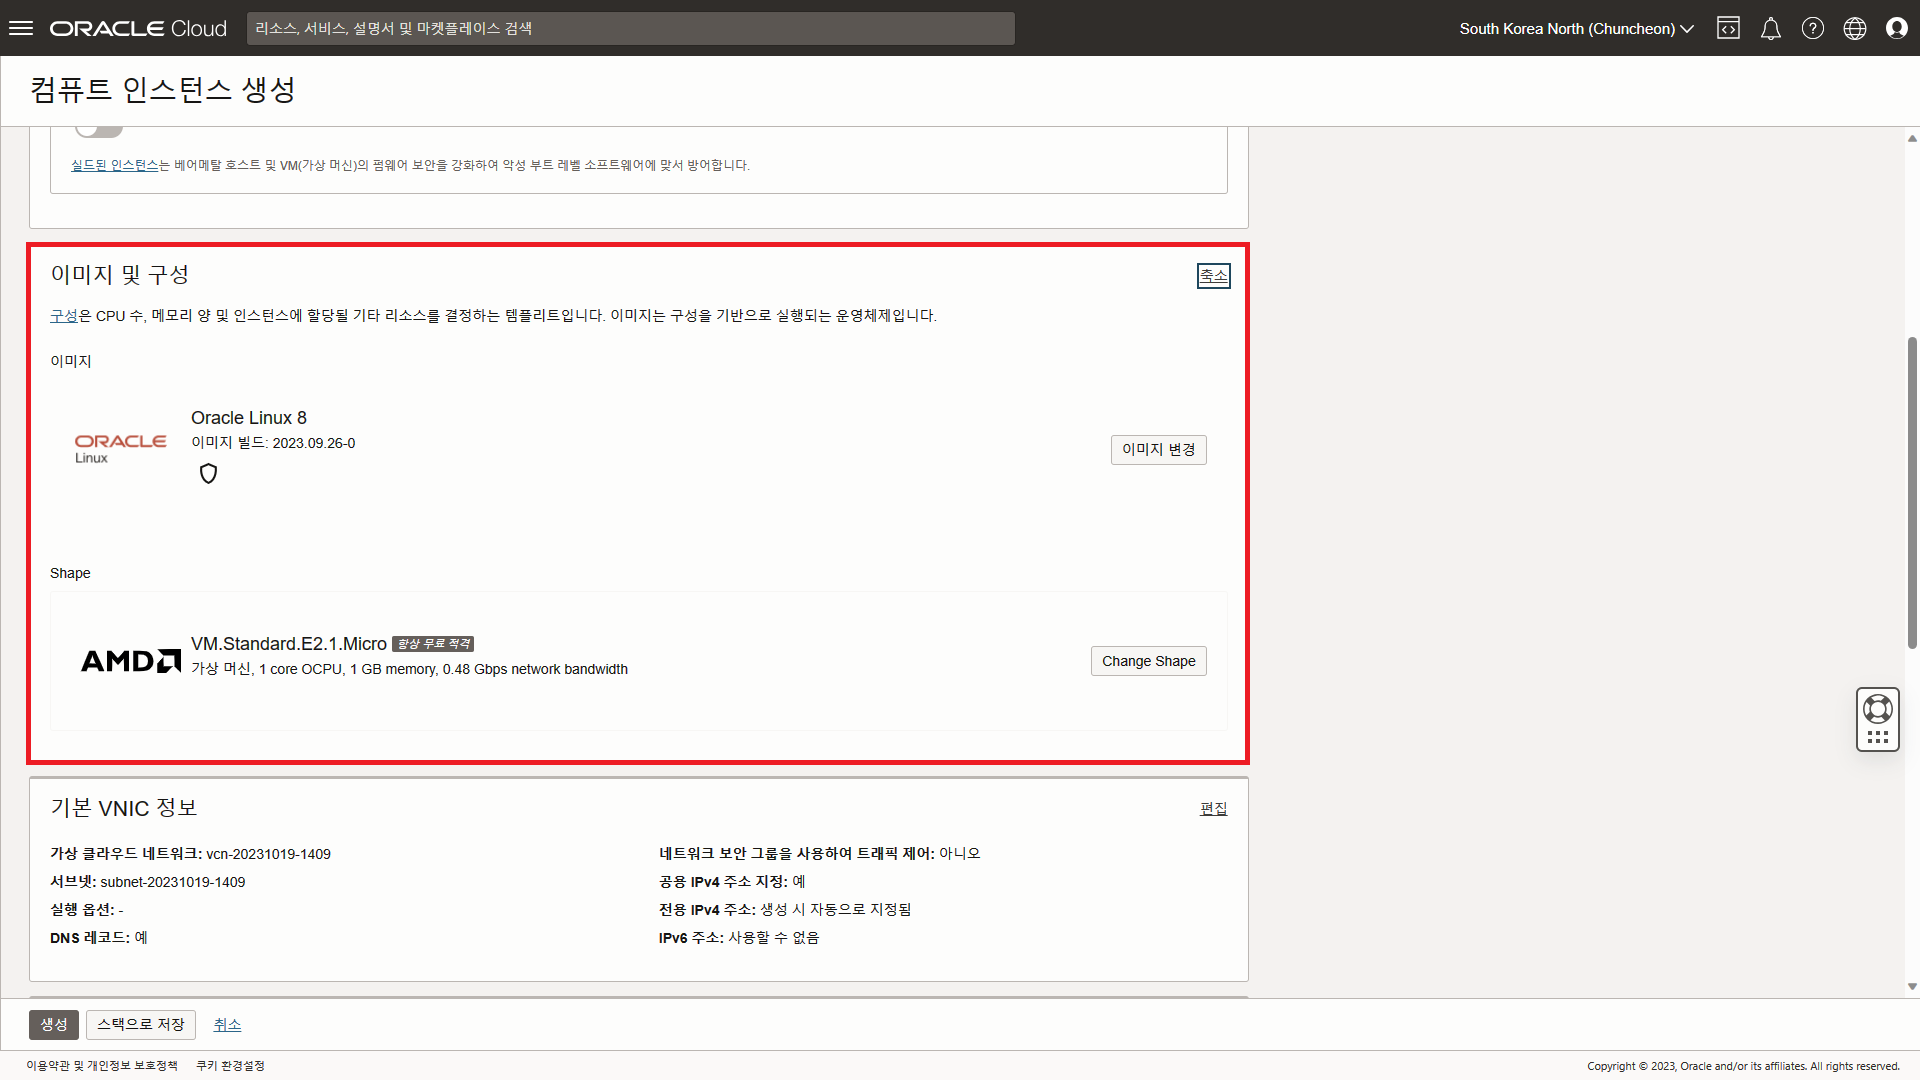
Task: Click 편집 to edit the 기본 VNIC 정보 section
Action: coord(1213,808)
